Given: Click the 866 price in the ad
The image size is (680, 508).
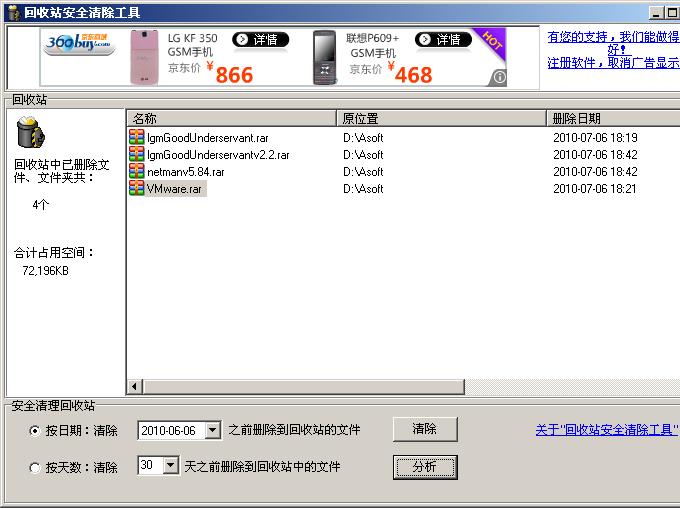Looking at the screenshot, I should pyautogui.click(x=234, y=75).
